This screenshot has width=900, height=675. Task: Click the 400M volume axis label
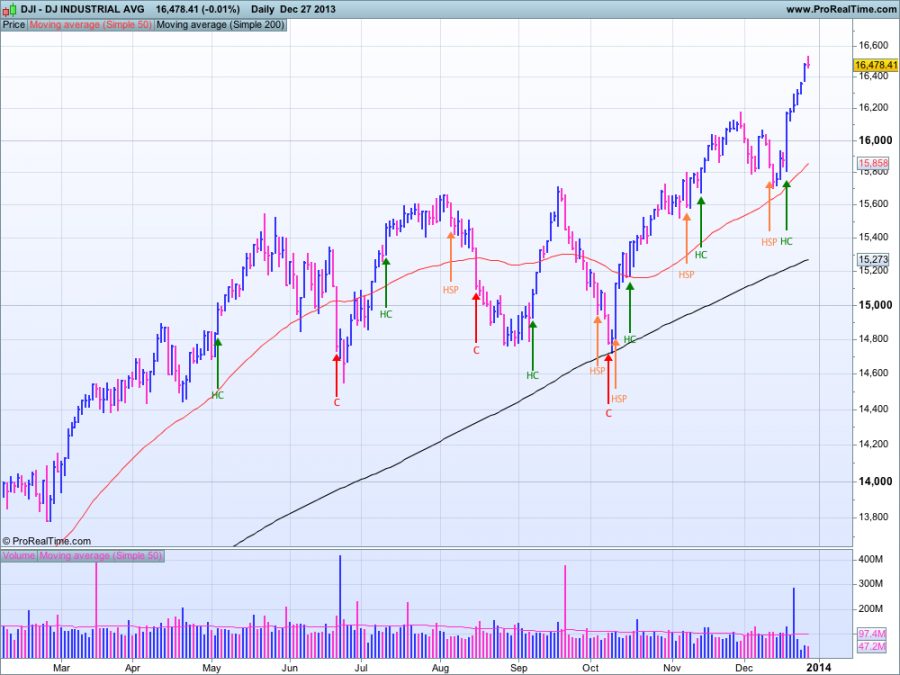point(871,559)
